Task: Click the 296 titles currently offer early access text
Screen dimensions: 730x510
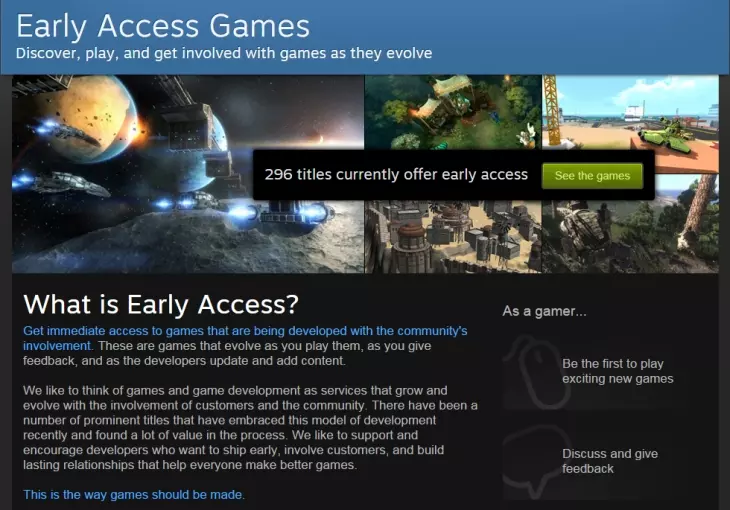Action: [x=396, y=174]
